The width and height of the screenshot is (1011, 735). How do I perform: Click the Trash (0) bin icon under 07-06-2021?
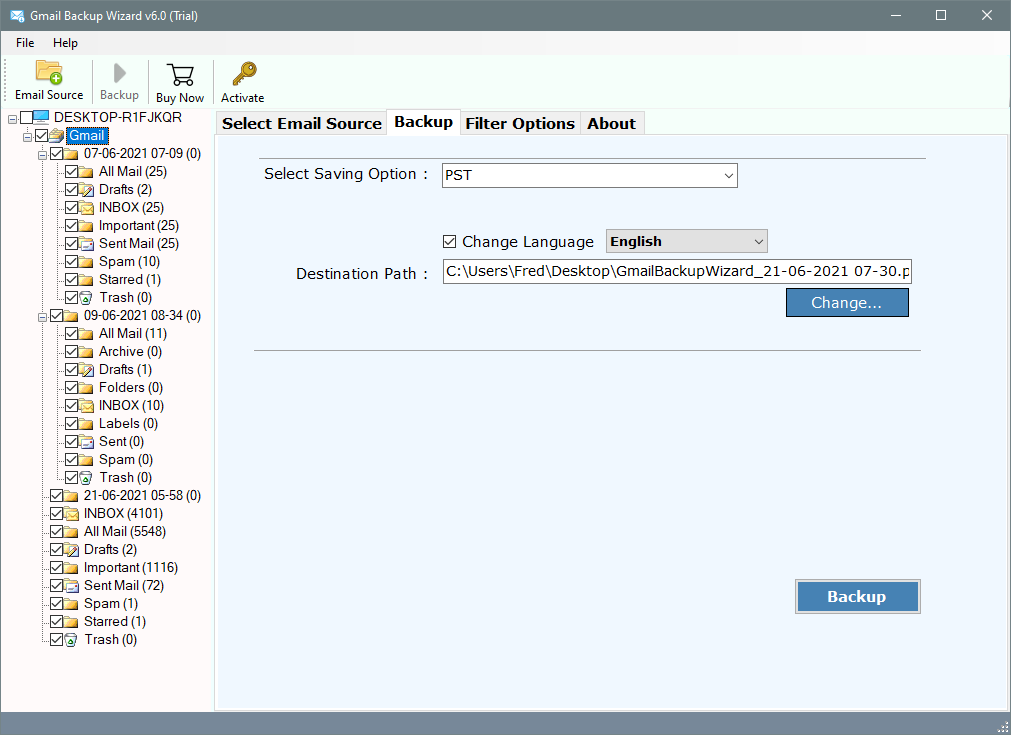click(86, 298)
